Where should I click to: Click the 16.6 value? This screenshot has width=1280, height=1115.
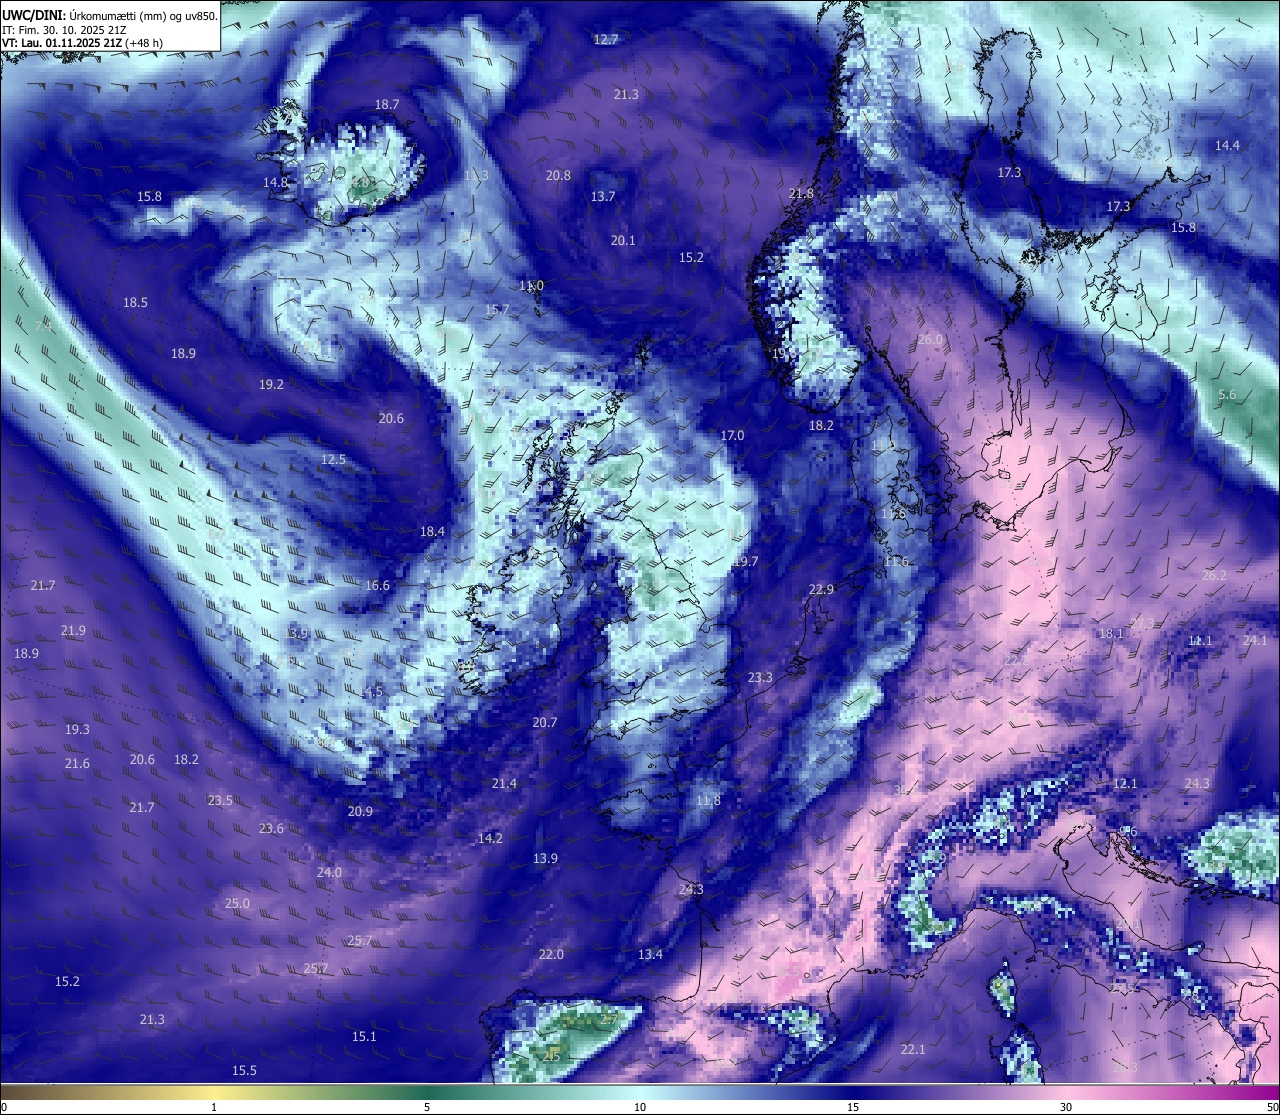click(377, 585)
